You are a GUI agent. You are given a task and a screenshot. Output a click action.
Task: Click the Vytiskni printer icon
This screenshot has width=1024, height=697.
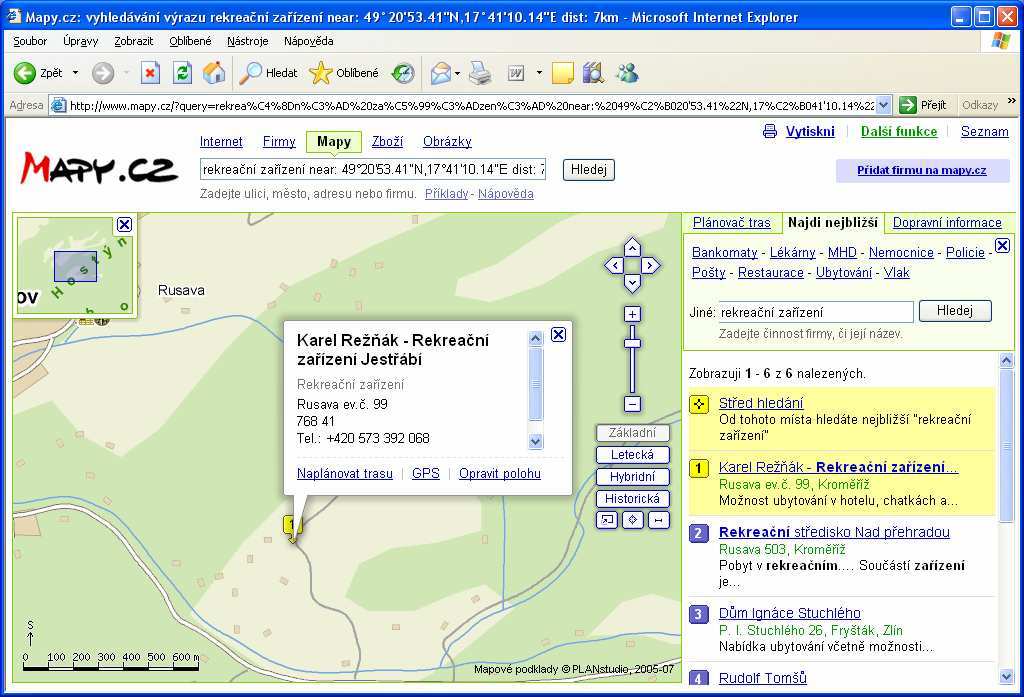coord(770,131)
